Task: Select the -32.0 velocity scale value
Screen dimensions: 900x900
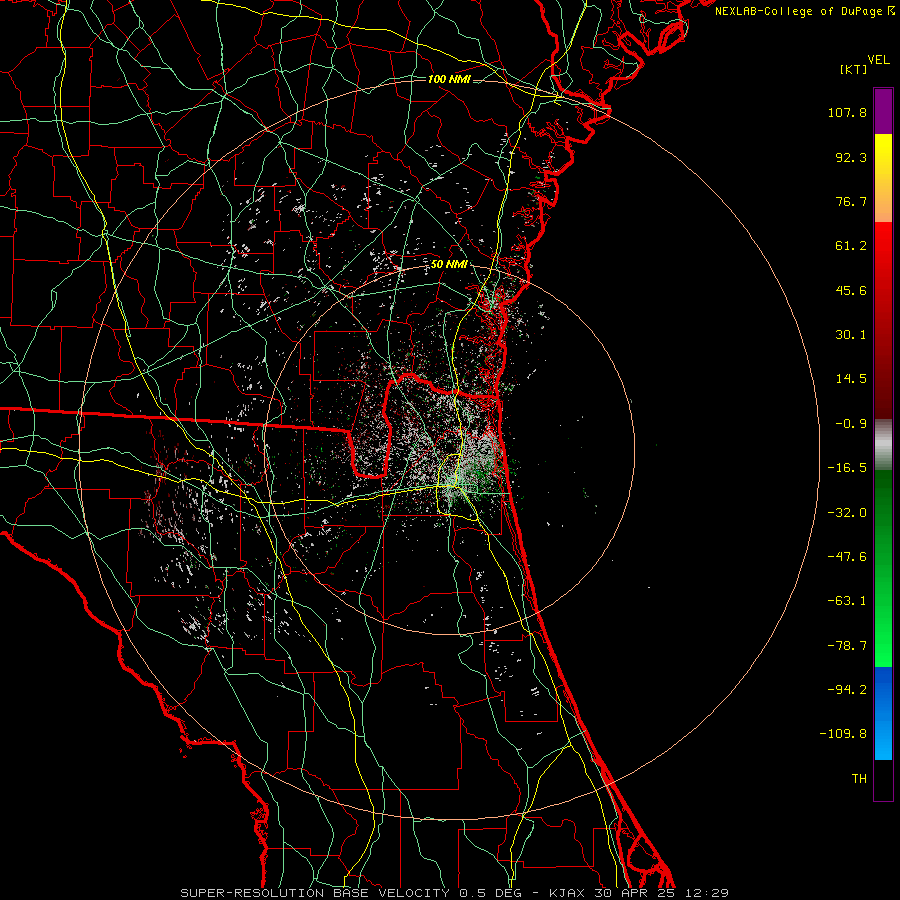Action: (x=847, y=513)
